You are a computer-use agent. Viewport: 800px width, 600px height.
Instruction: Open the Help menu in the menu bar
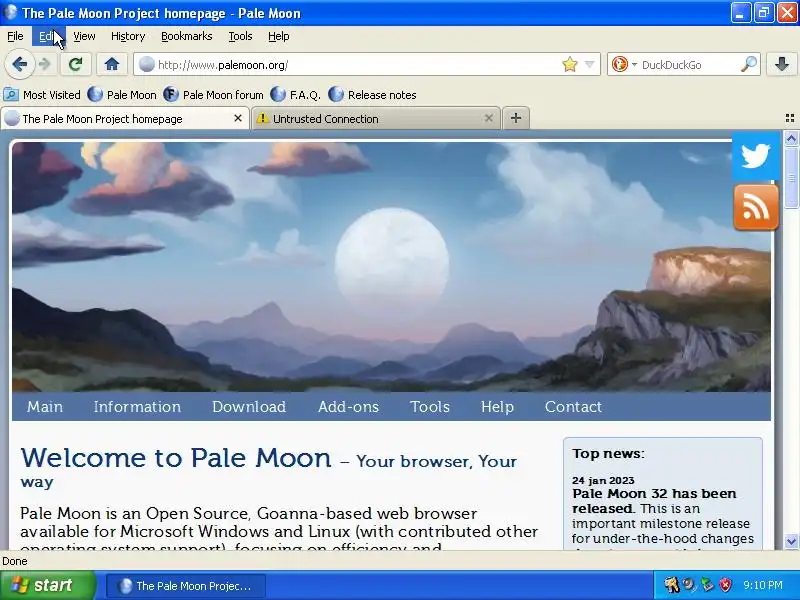tap(279, 36)
